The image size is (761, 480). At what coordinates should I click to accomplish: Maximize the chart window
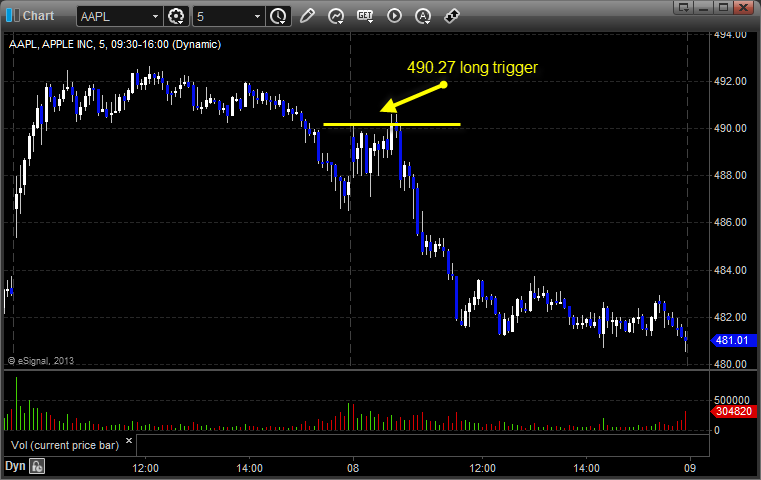click(724, 7)
